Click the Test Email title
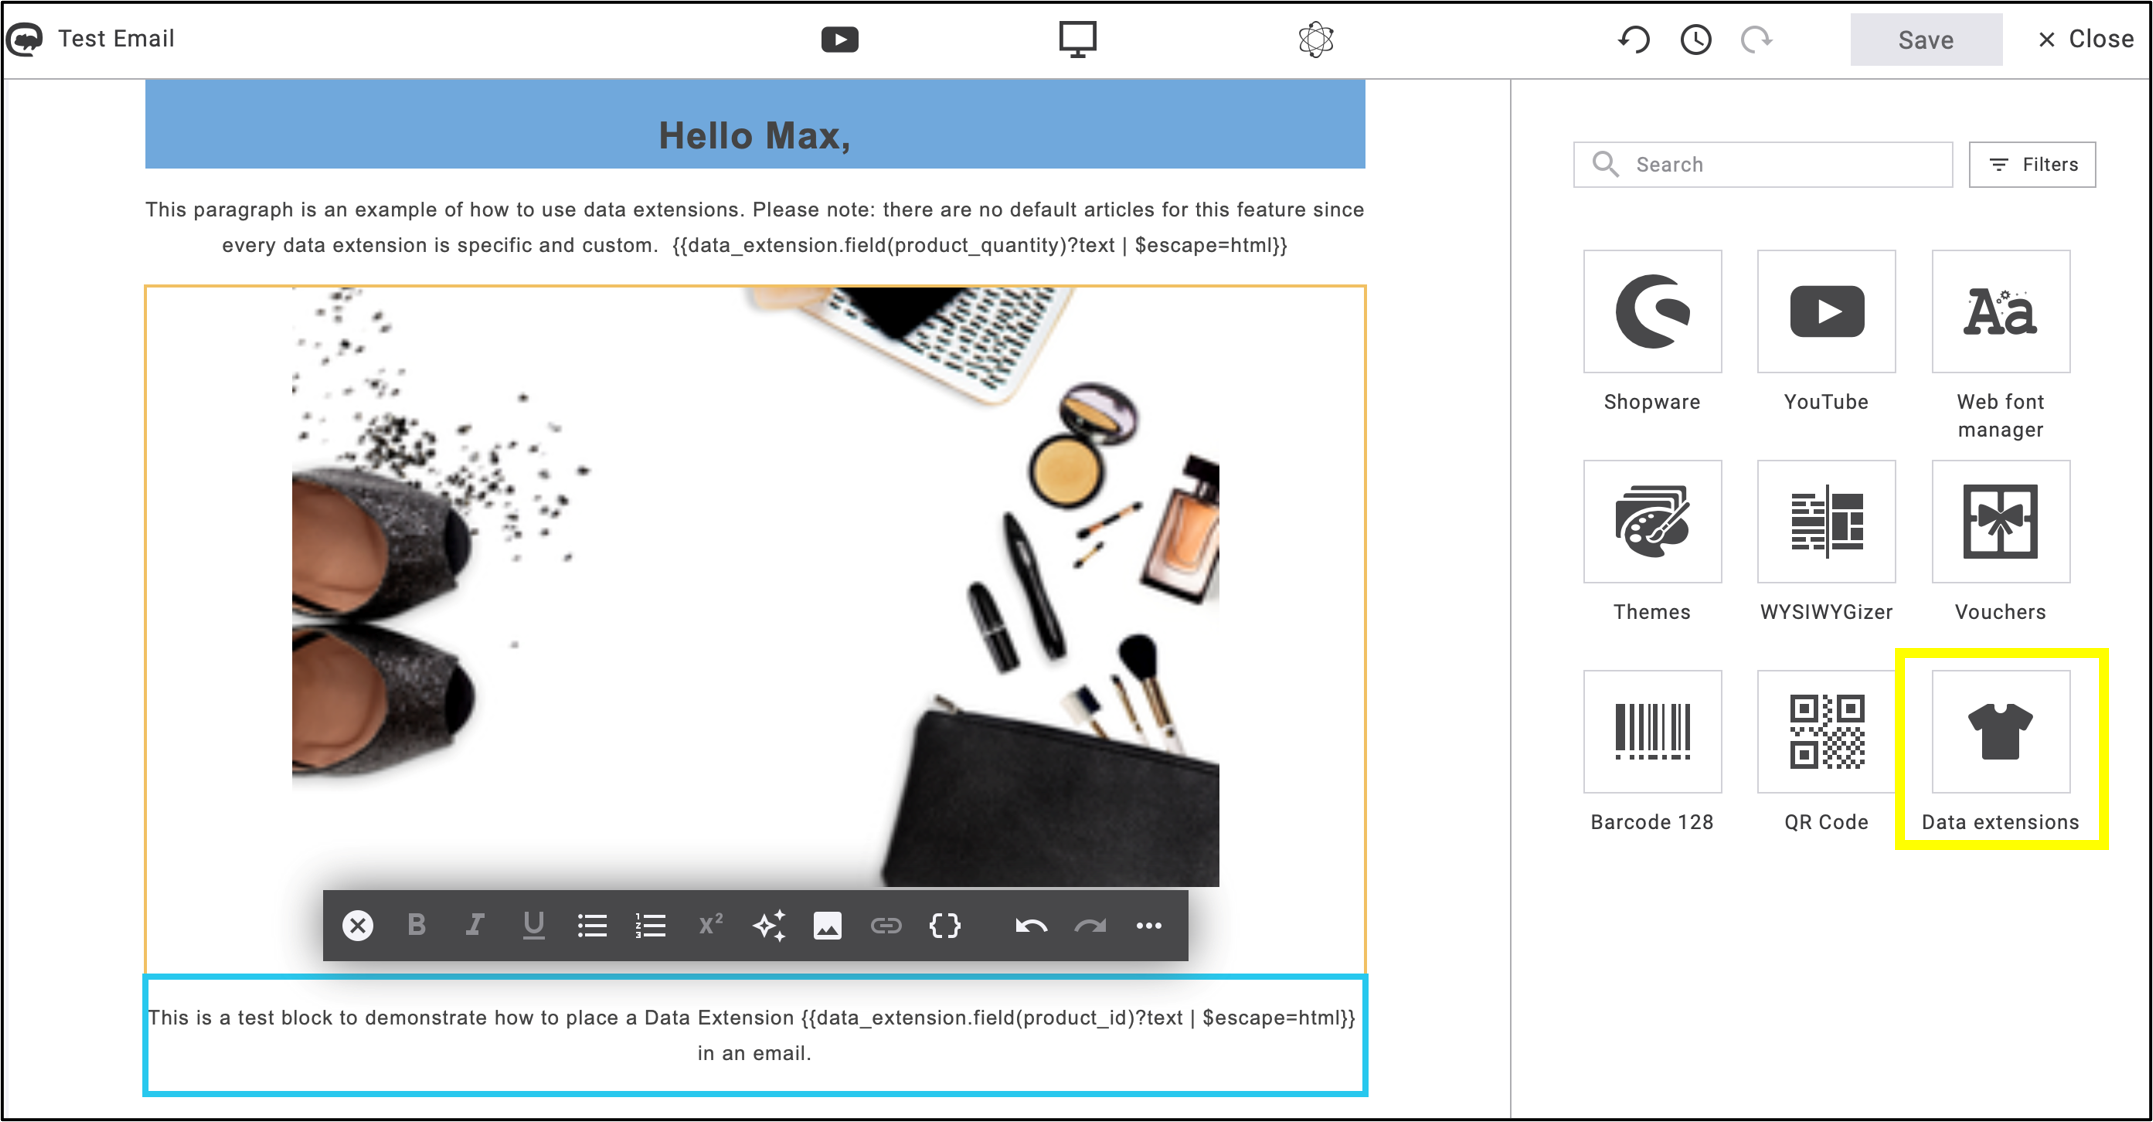The height and width of the screenshot is (1122, 2153). coord(116,39)
